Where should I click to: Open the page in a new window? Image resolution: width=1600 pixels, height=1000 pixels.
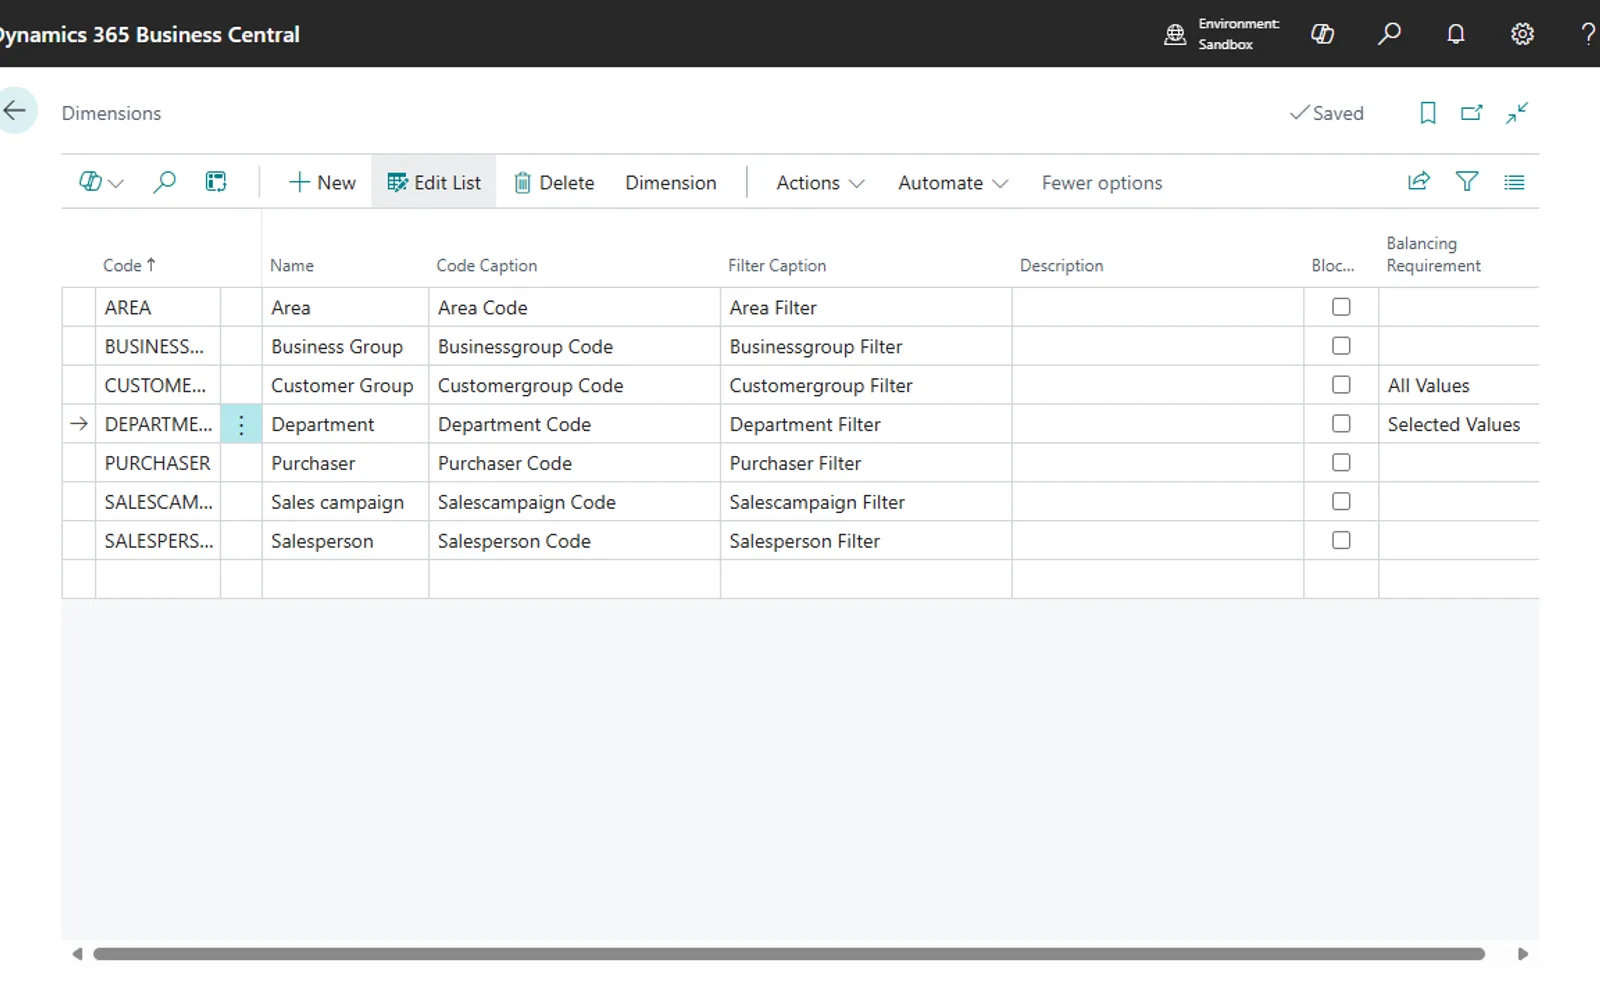tap(1472, 113)
